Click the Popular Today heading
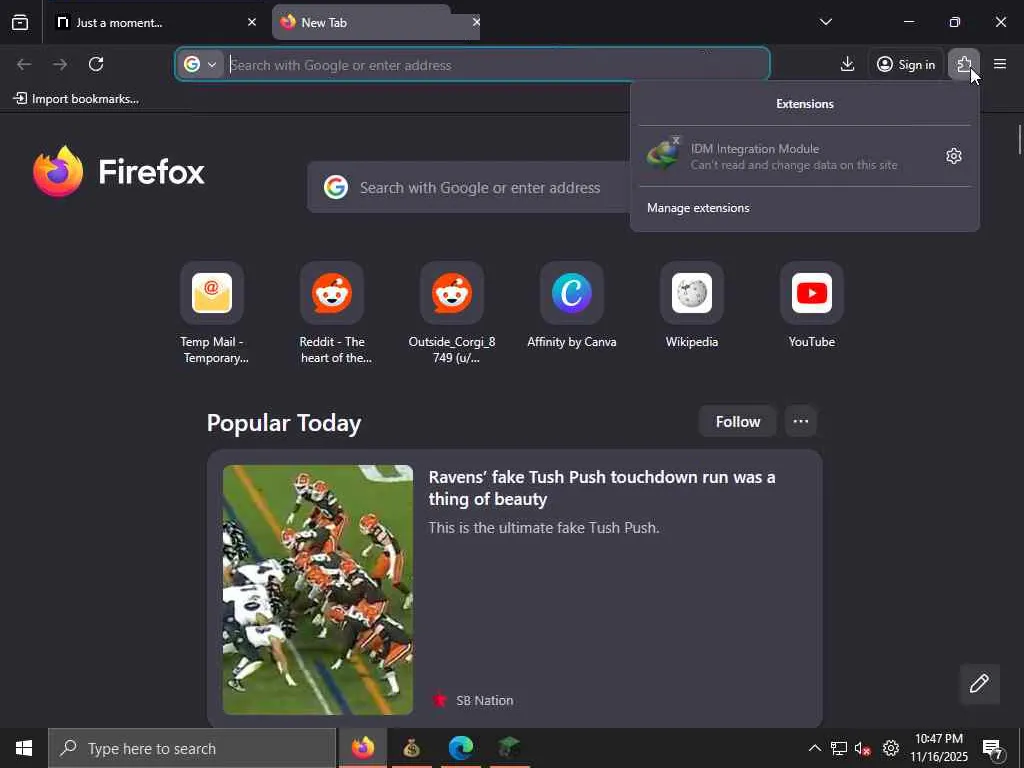1024x768 pixels. (284, 423)
